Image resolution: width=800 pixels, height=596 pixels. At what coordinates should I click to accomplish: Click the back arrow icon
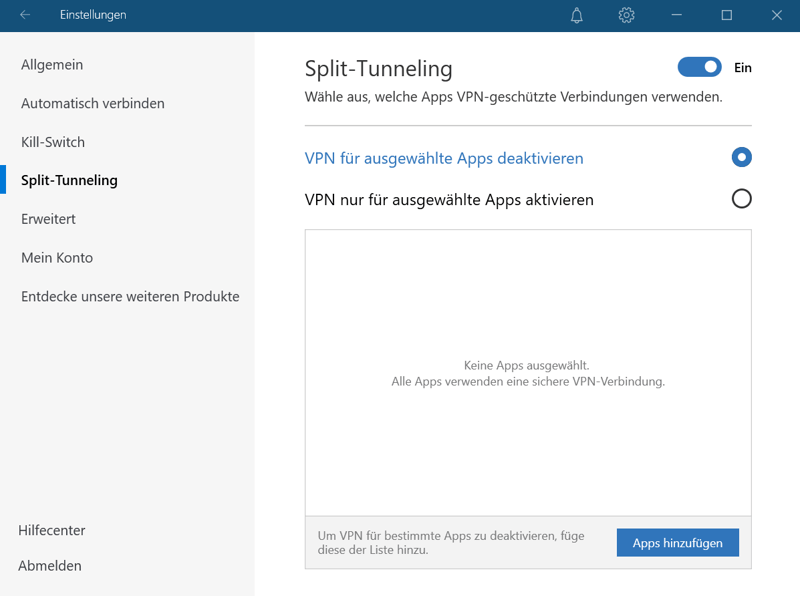(25, 15)
